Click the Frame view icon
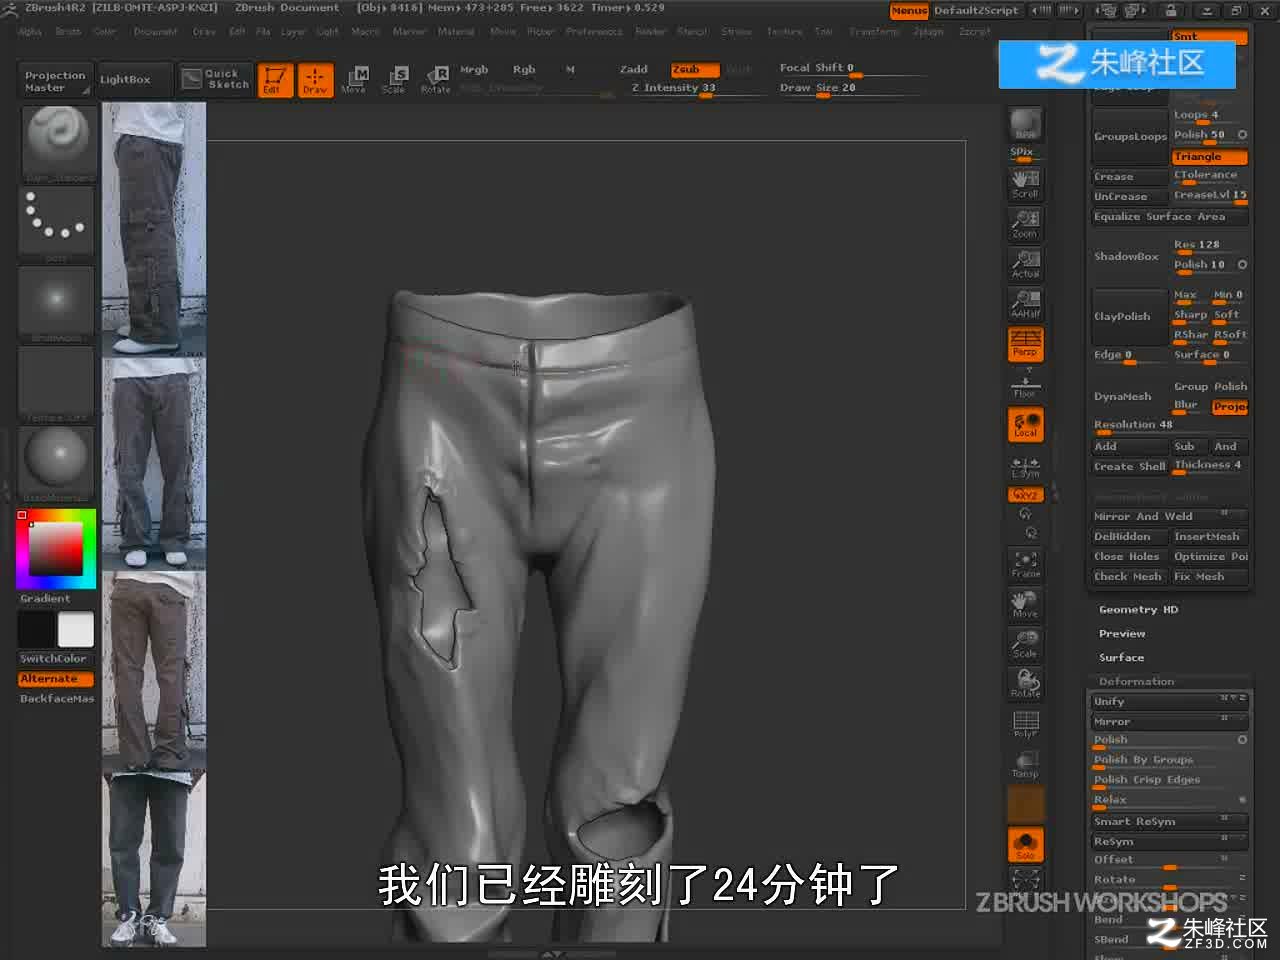The image size is (1280, 960). 1025,564
